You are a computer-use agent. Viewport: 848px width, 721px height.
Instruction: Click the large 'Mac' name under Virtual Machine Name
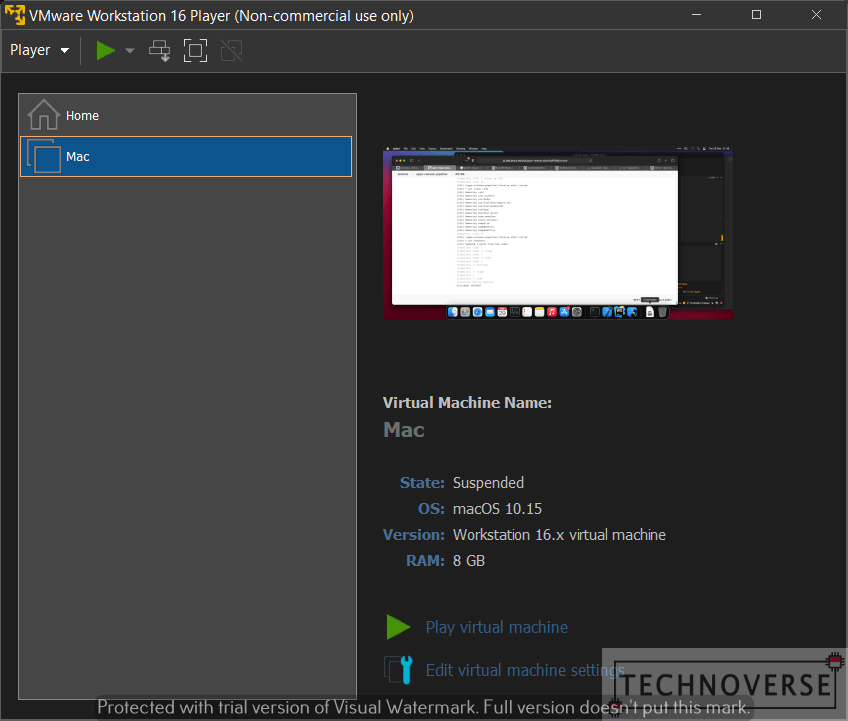point(403,430)
